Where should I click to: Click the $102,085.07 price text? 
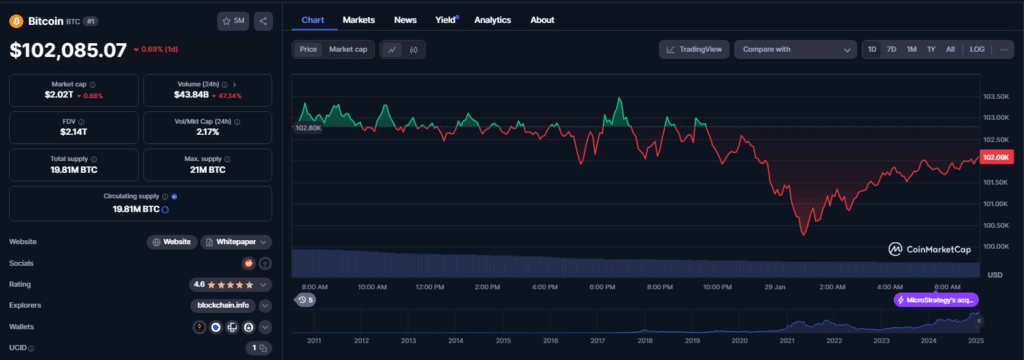pos(68,50)
